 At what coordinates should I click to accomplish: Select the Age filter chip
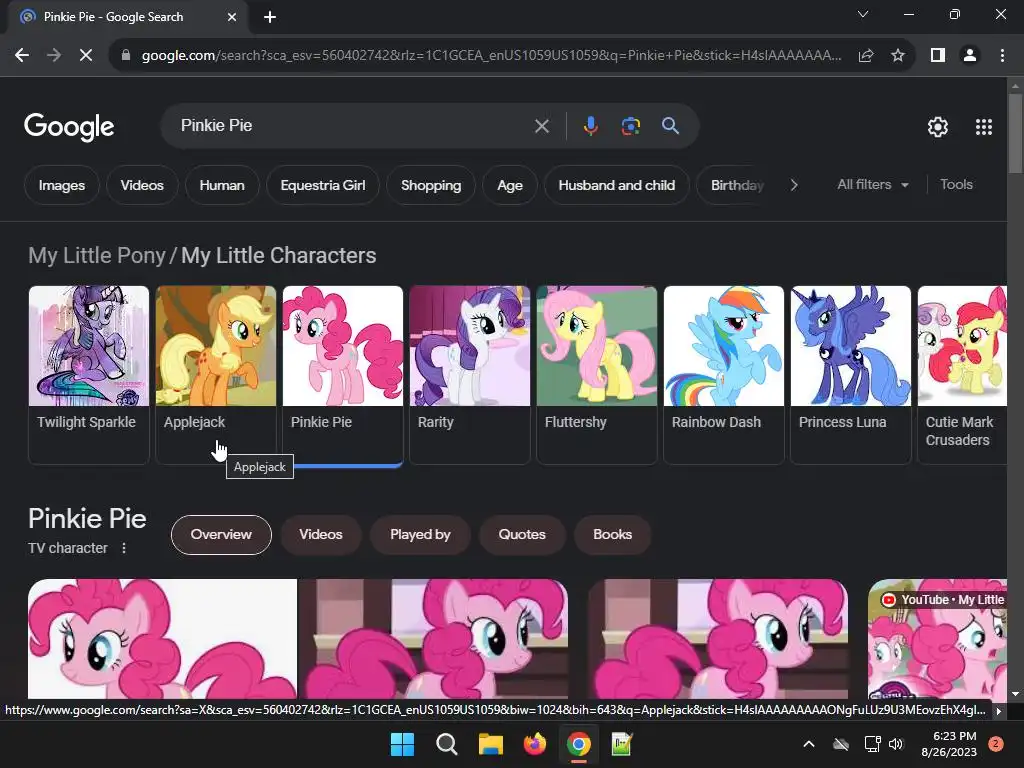pos(510,185)
